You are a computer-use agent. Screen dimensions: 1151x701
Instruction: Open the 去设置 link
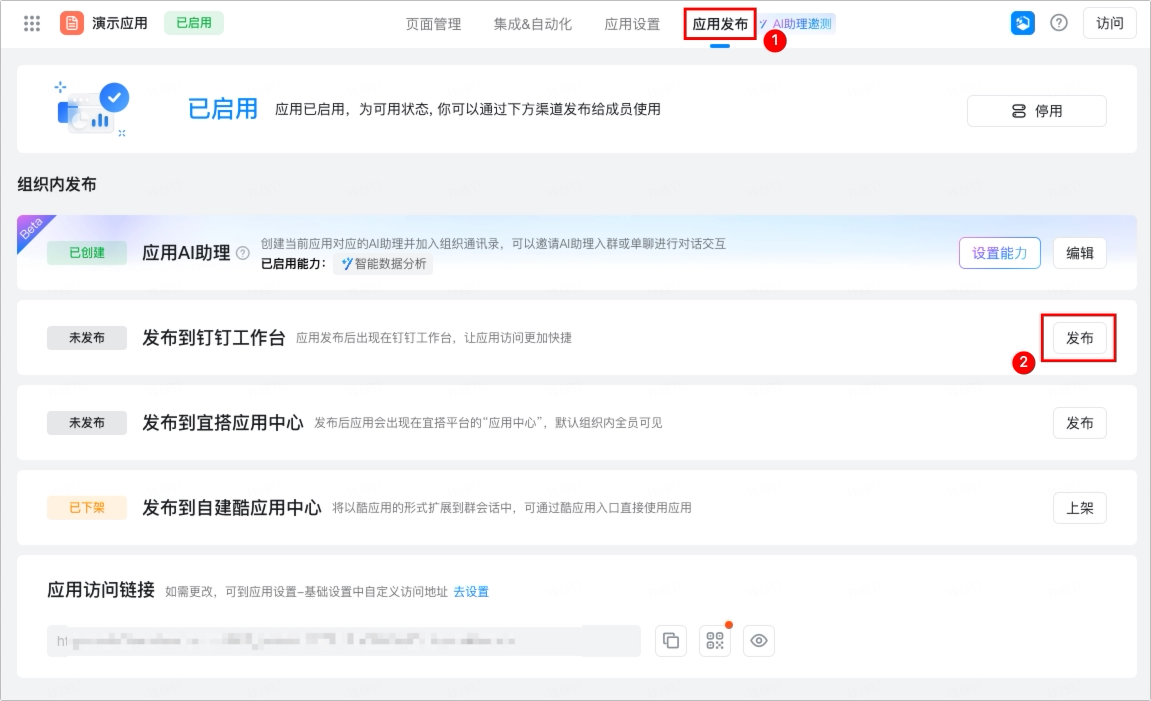point(471,592)
